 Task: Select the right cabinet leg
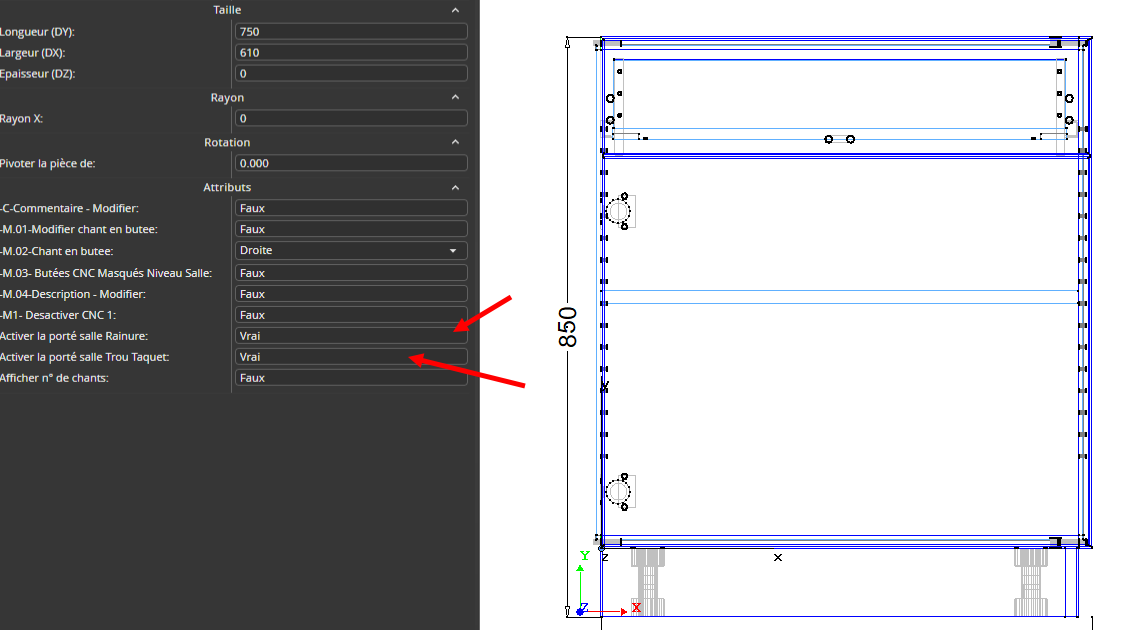click(x=1032, y=580)
